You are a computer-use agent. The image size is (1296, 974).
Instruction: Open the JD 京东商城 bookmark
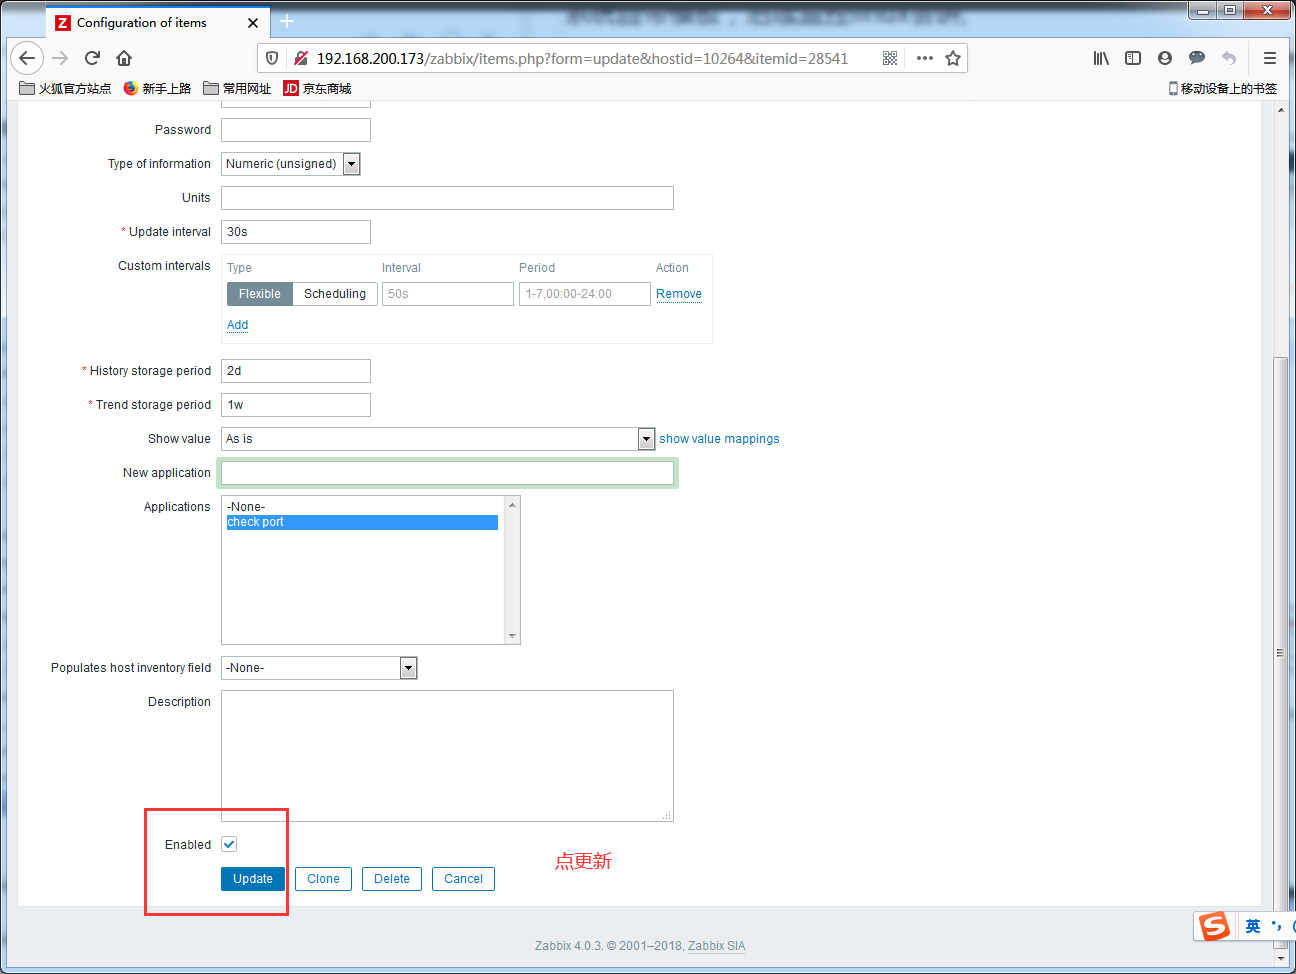[x=317, y=88]
